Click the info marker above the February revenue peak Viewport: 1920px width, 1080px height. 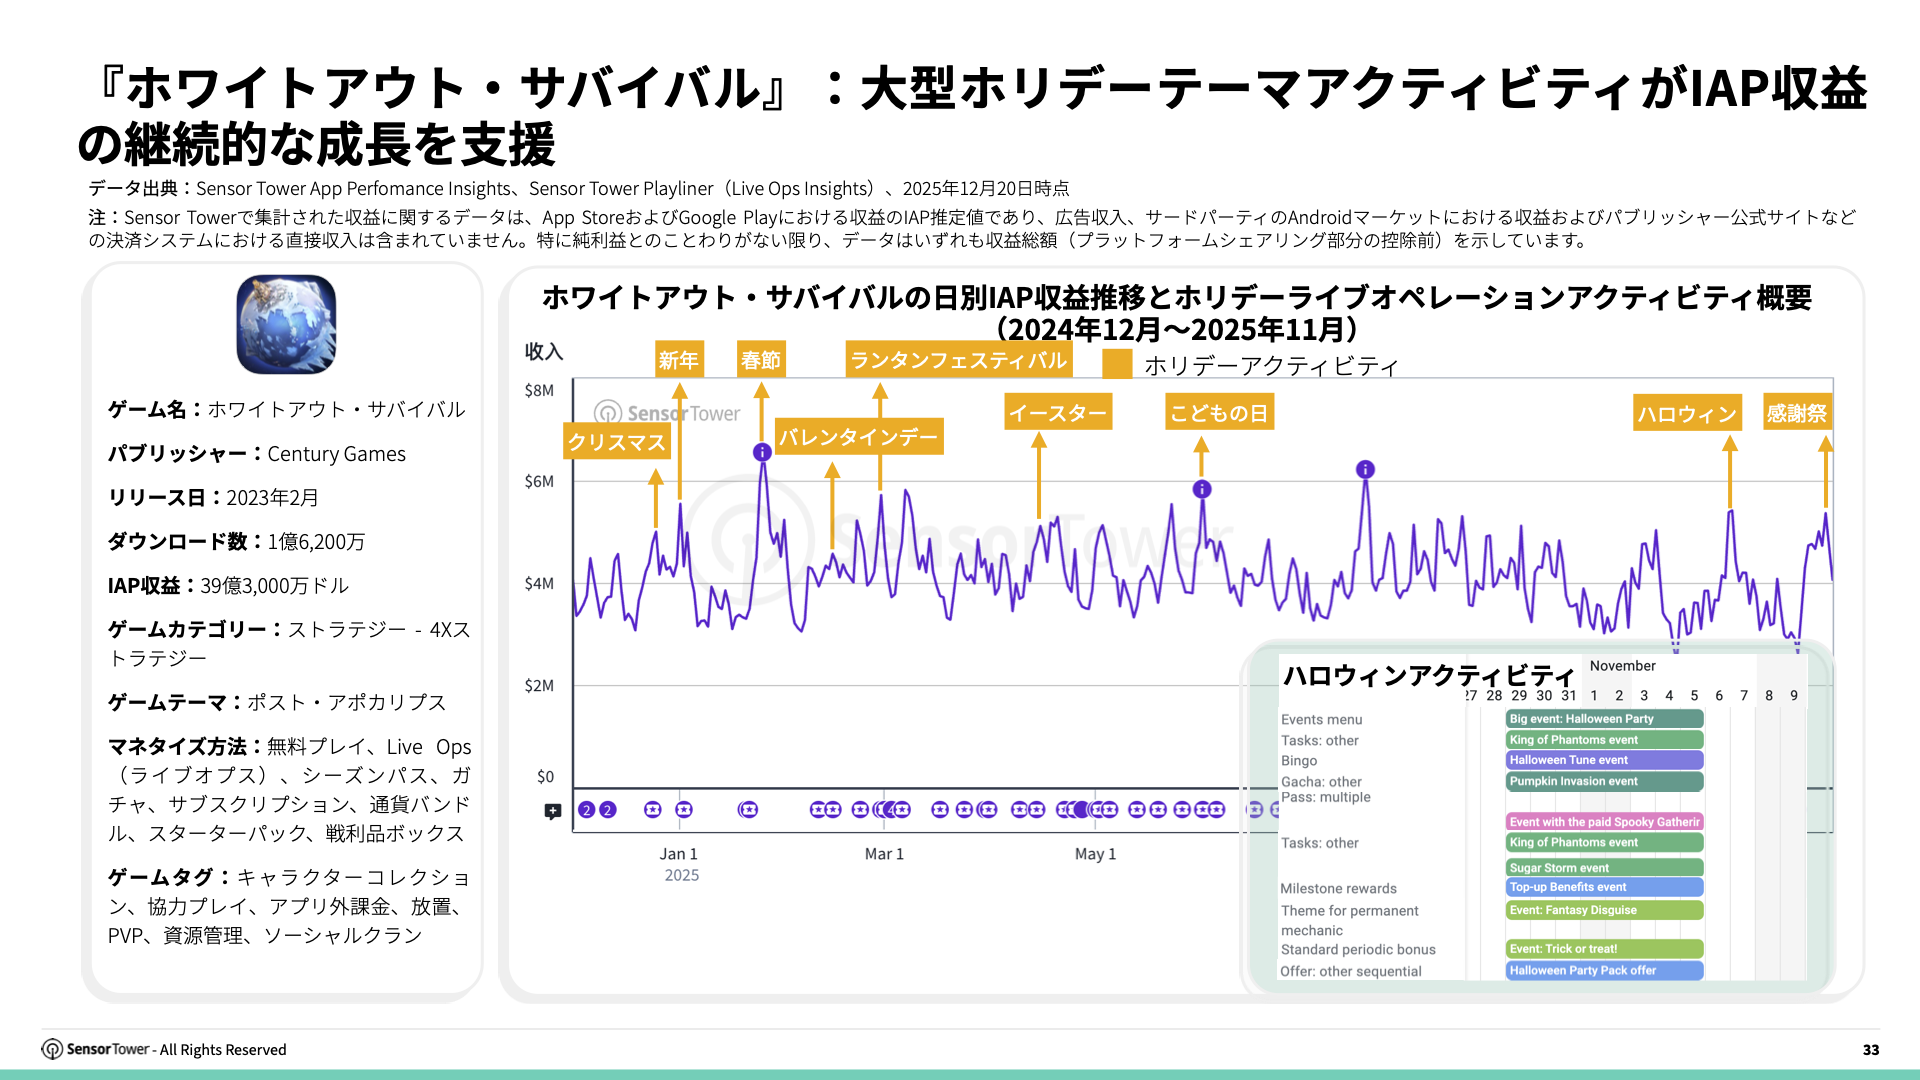click(763, 450)
